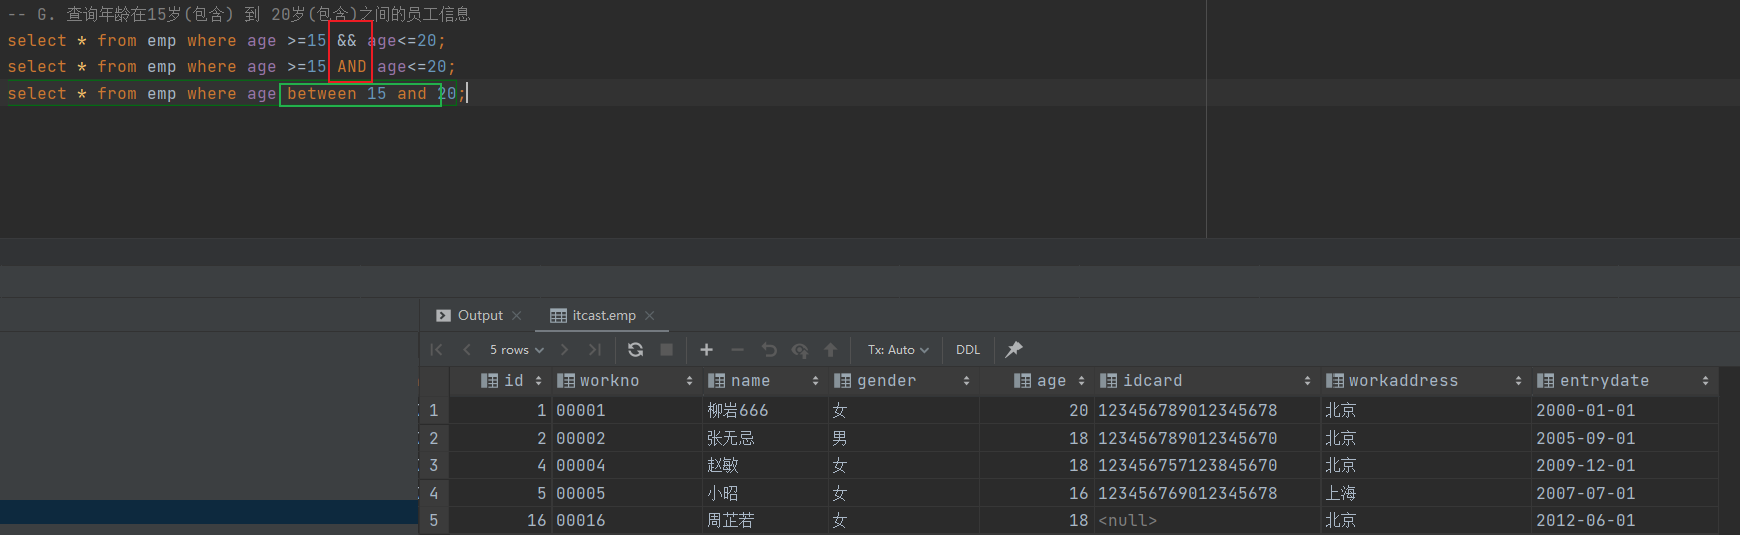
Task: Open the Tx: Auto transaction dropdown
Action: click(x=898, y=350)
